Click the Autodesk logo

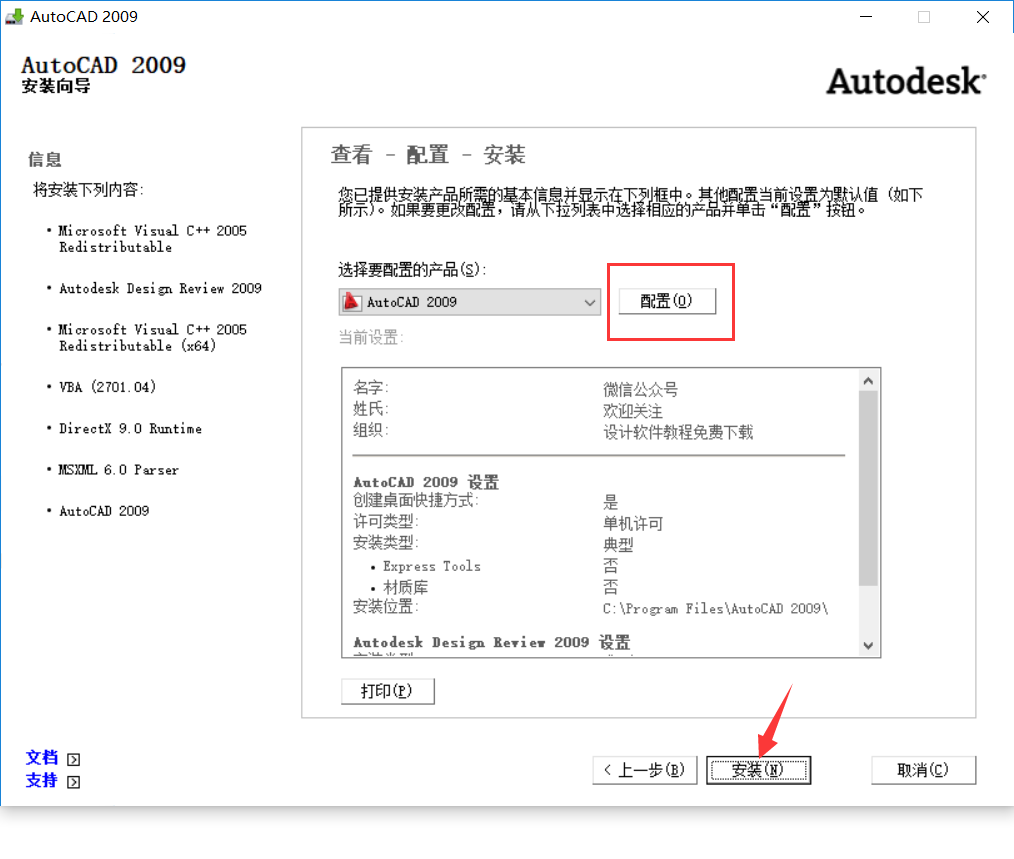[x=905, y=81]
